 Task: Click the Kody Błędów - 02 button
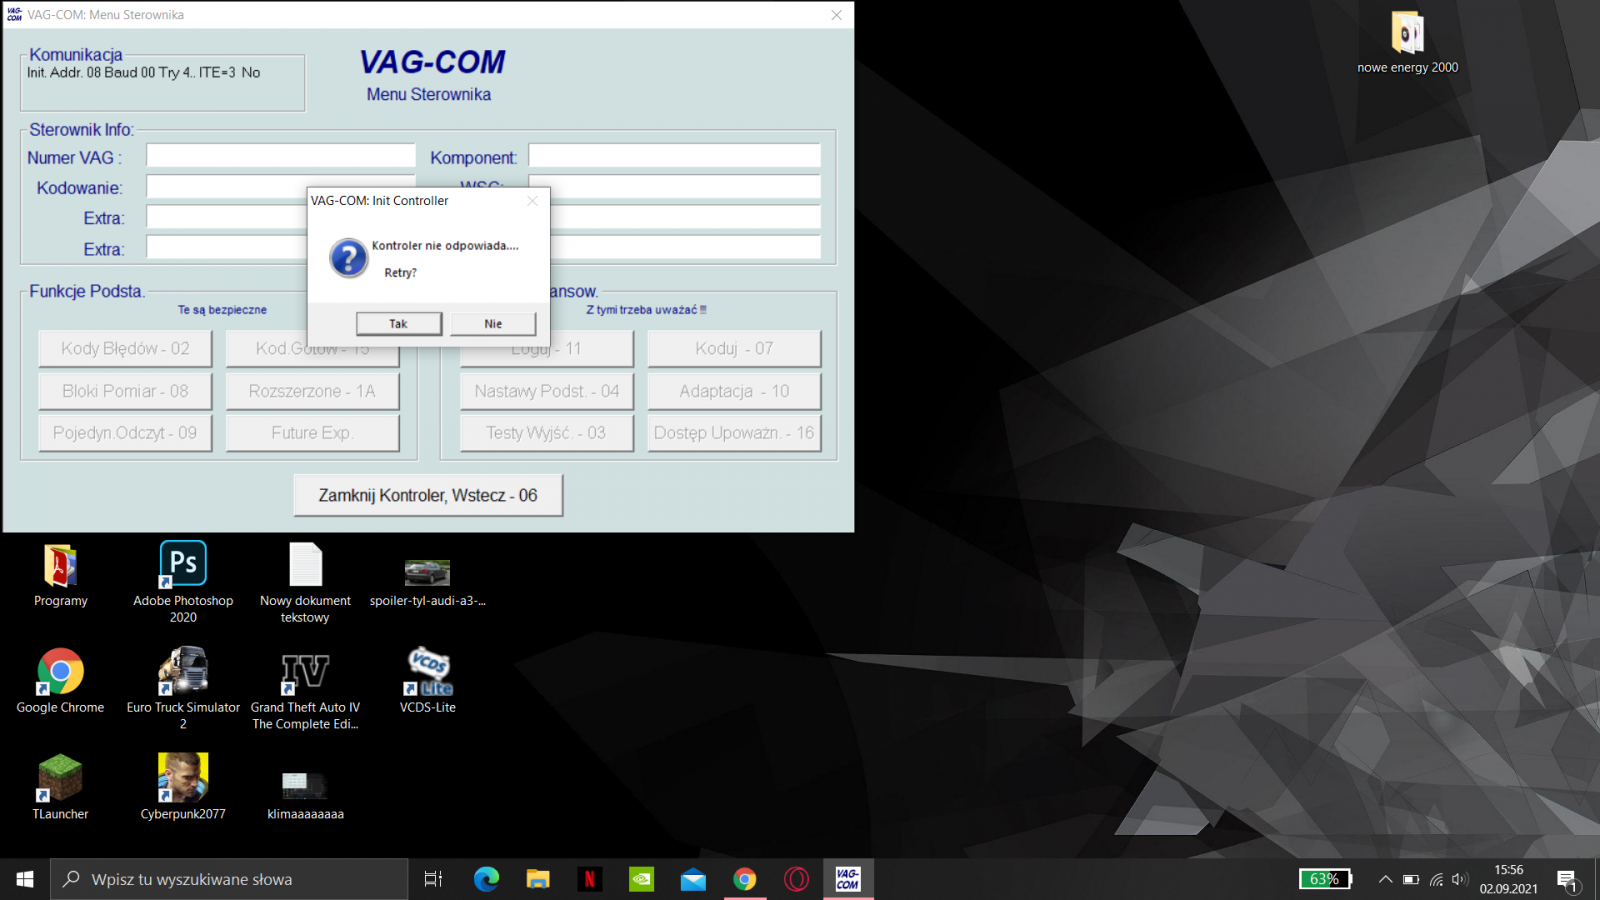point(125,349)
